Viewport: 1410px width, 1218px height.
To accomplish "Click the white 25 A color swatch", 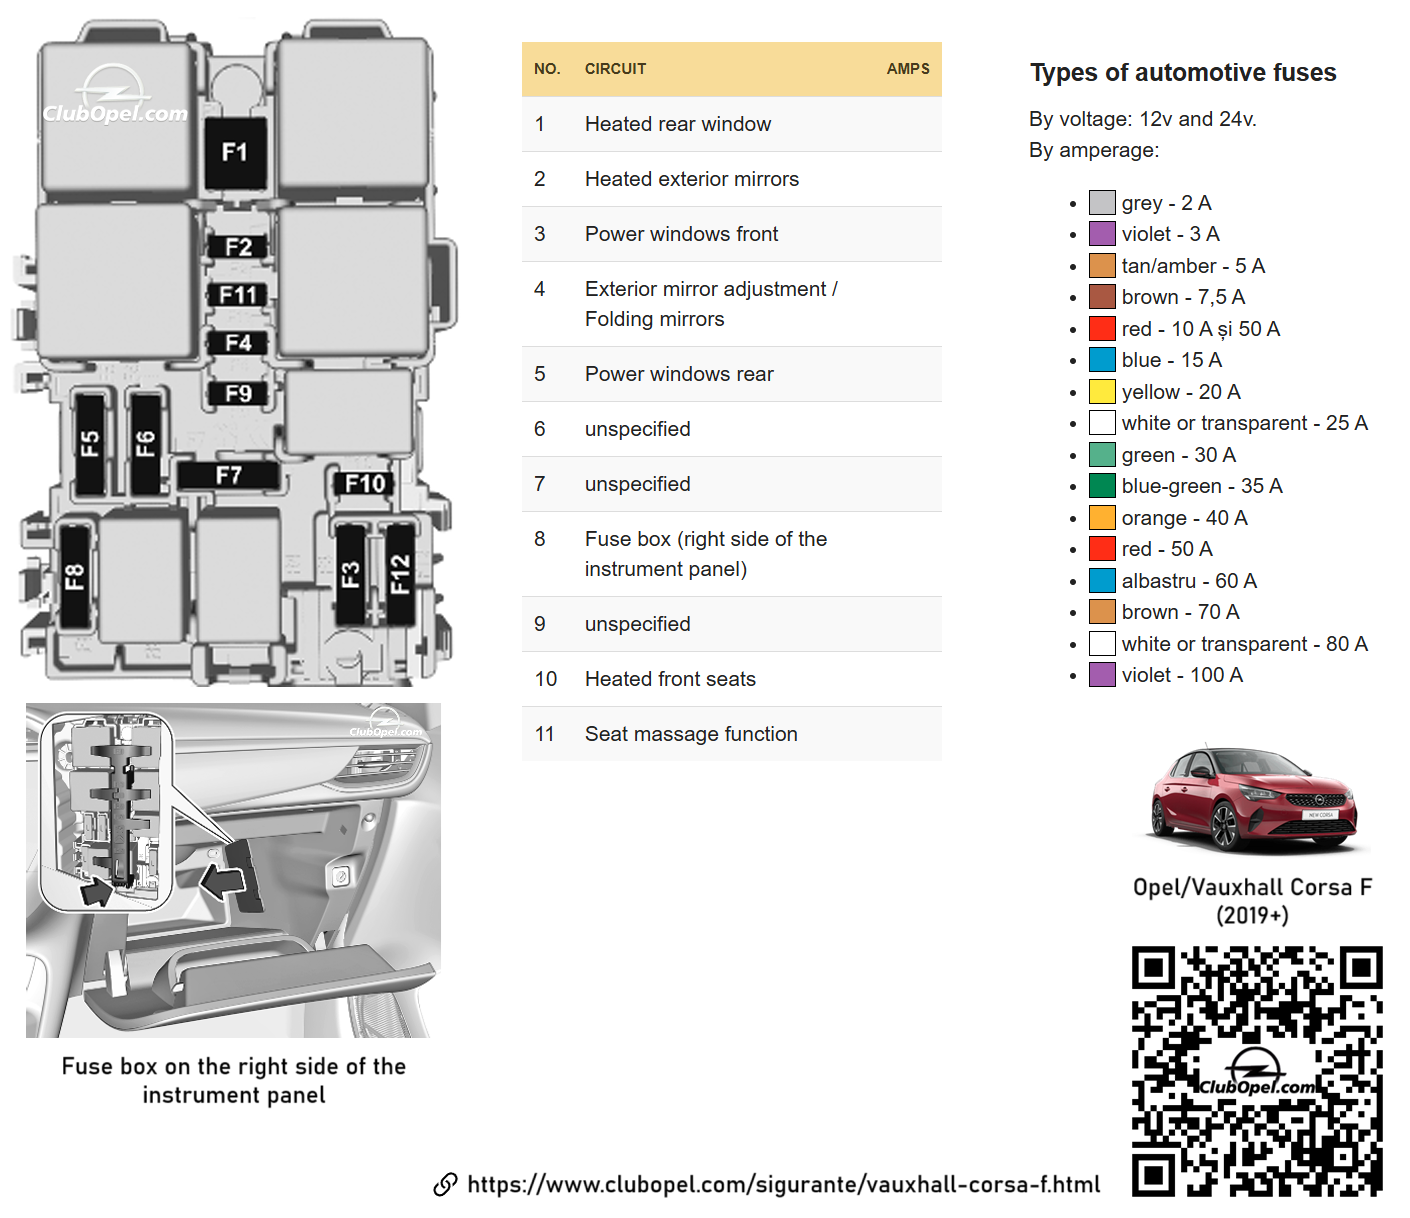I will pos(1102,423).
